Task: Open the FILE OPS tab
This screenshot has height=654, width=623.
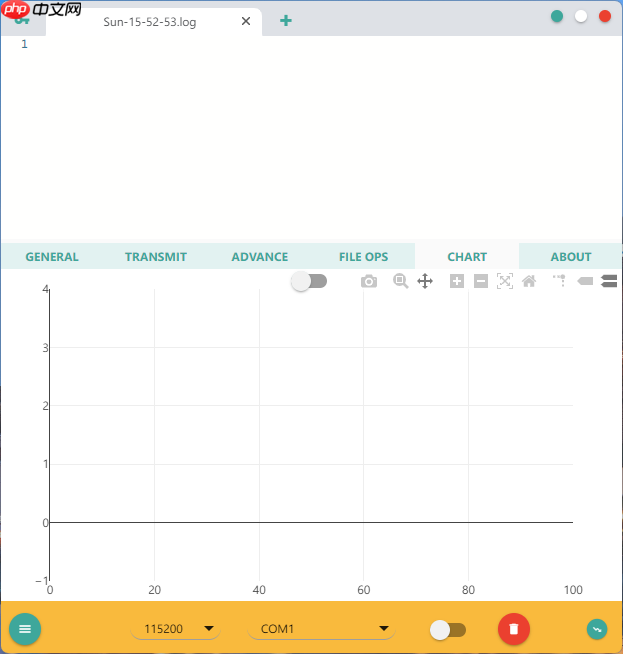Action: (363, 257)
